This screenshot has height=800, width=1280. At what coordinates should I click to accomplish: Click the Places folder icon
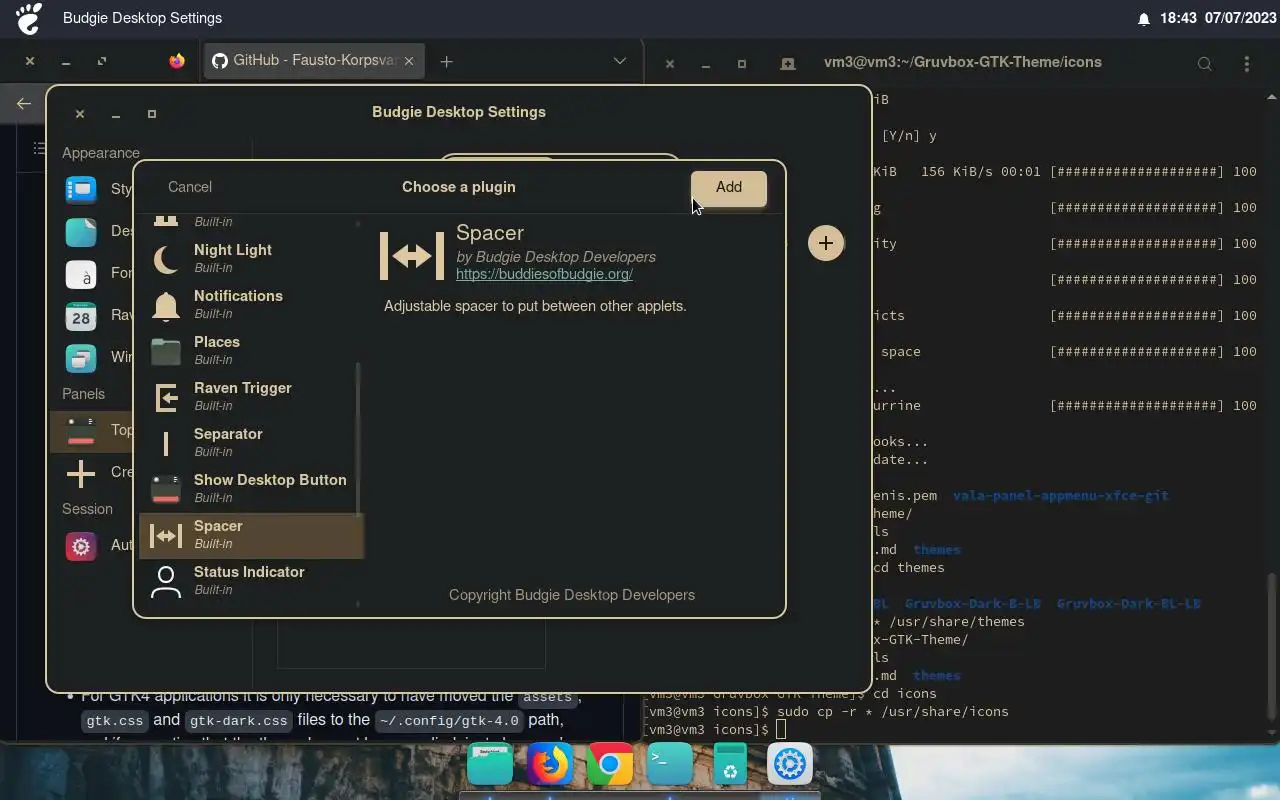pos(166,352)
